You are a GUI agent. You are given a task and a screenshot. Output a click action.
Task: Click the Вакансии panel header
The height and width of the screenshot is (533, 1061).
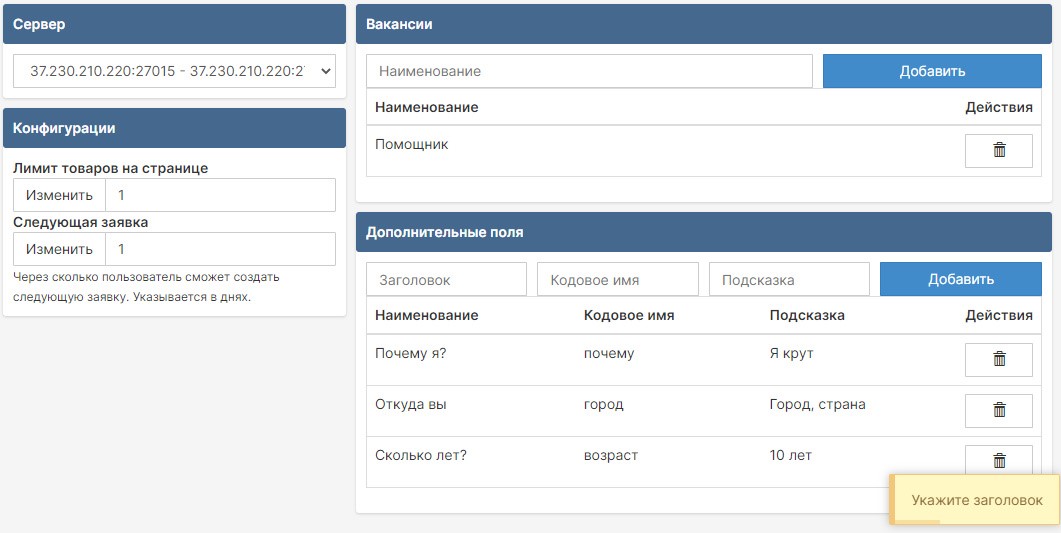click(x=703, y=24)
